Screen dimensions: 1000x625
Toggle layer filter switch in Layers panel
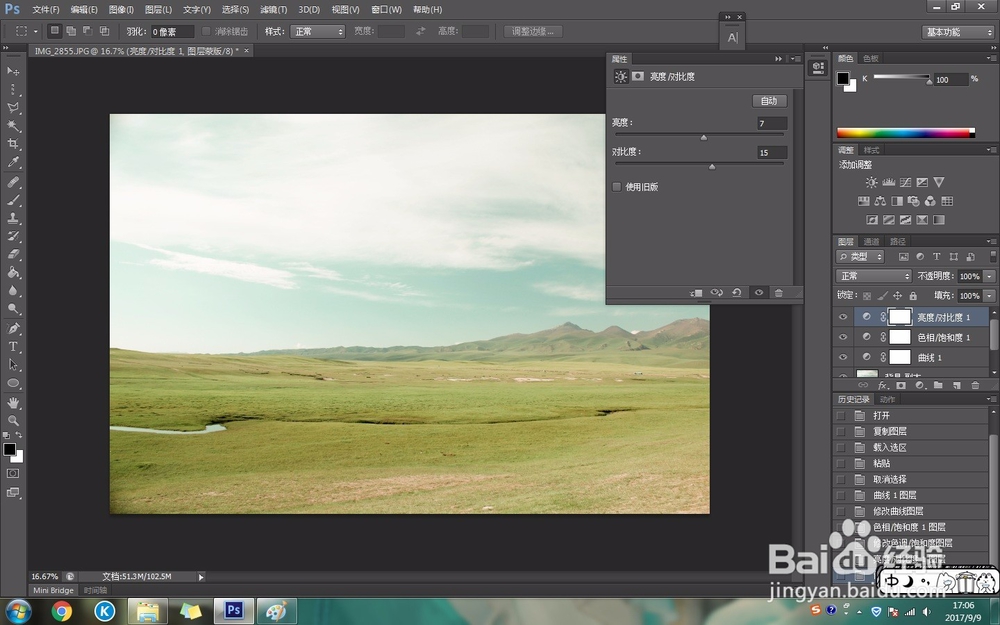coord(993,256)
